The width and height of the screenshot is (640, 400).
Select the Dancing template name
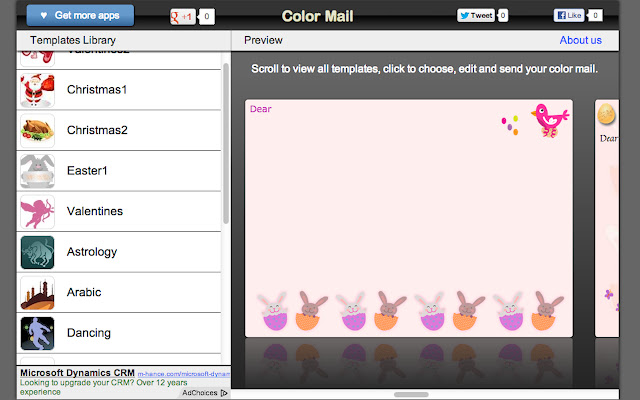[89, 333]
